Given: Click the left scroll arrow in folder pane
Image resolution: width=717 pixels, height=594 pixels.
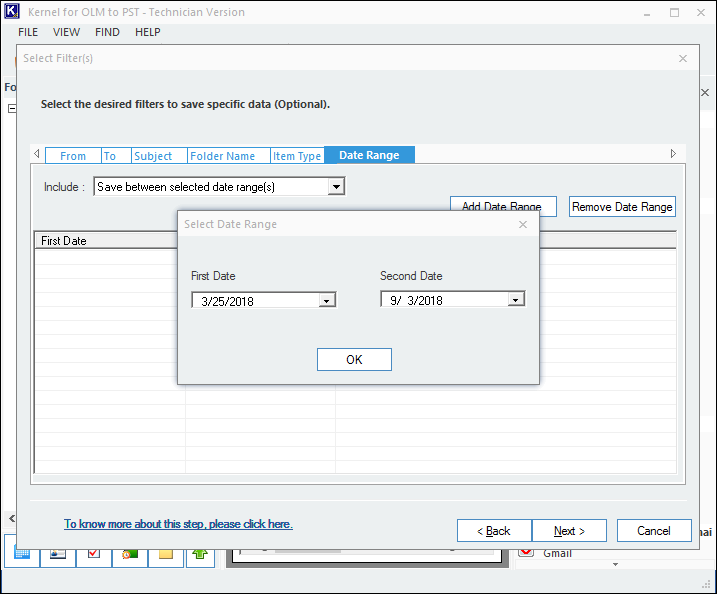Looking at the screenshot, I should pyautogui.click(x=12, y=518).
